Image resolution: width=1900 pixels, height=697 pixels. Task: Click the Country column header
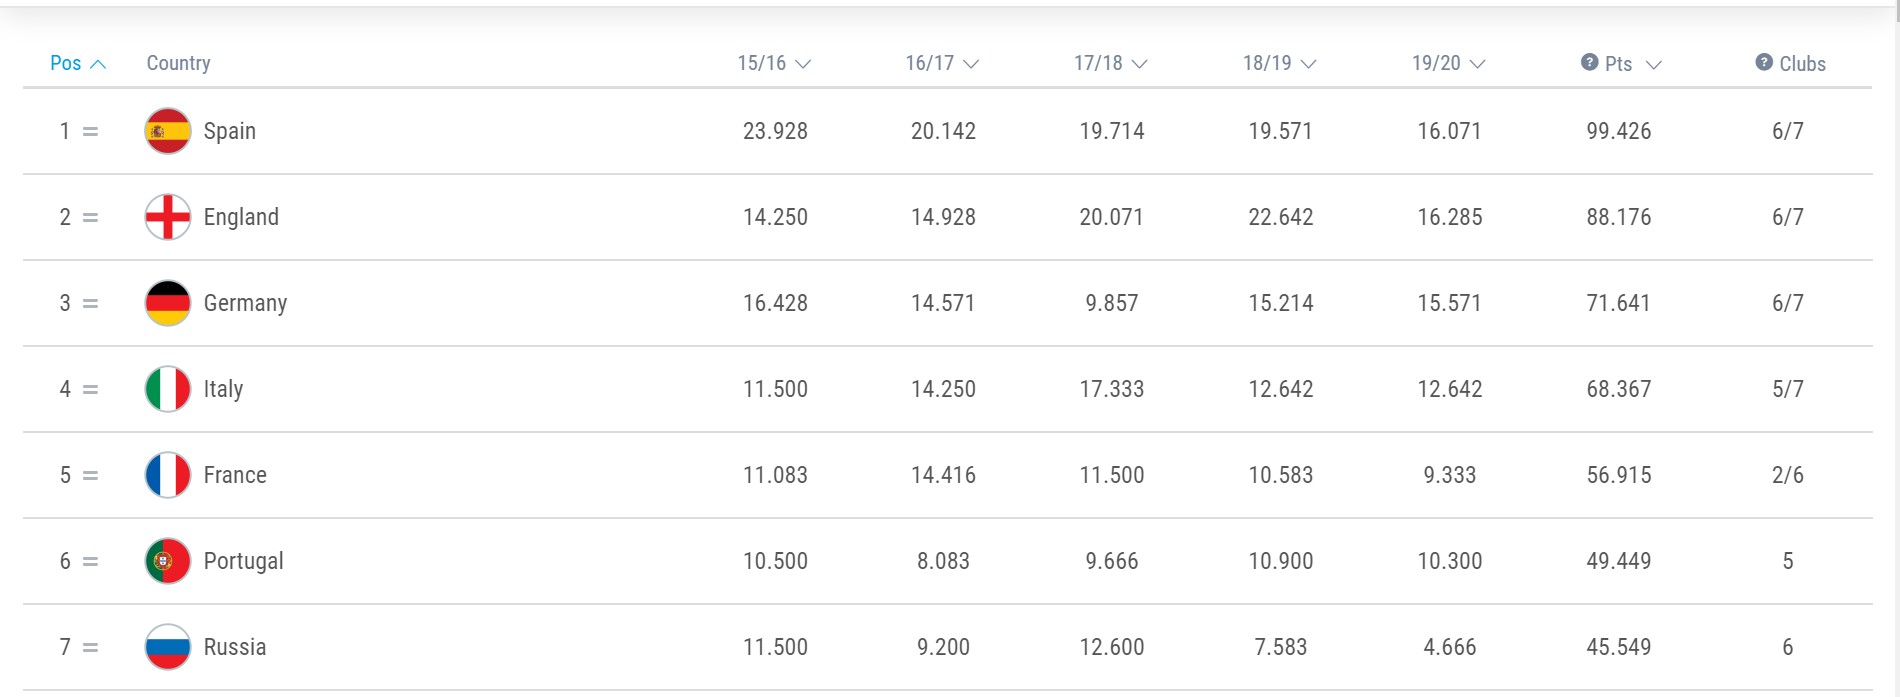coord(178,63)
